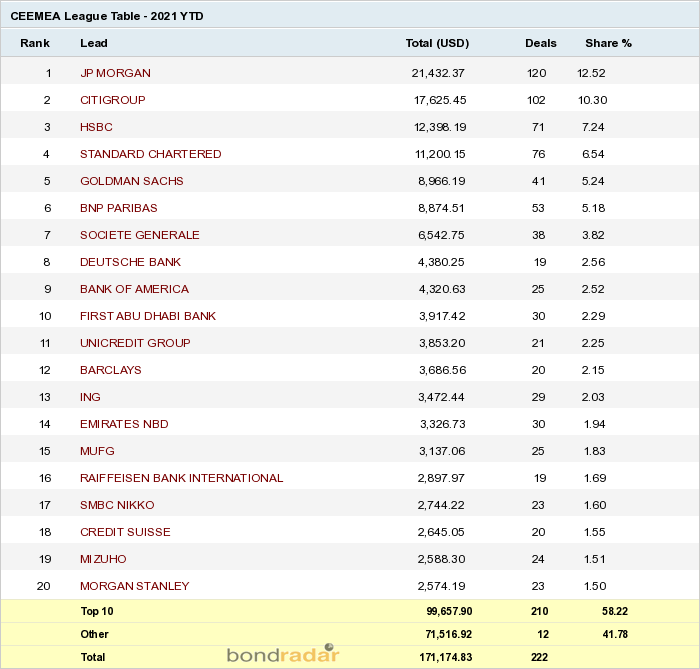Click the Total summary row label
Screen dimensions: 700x669
pos(93,657)
